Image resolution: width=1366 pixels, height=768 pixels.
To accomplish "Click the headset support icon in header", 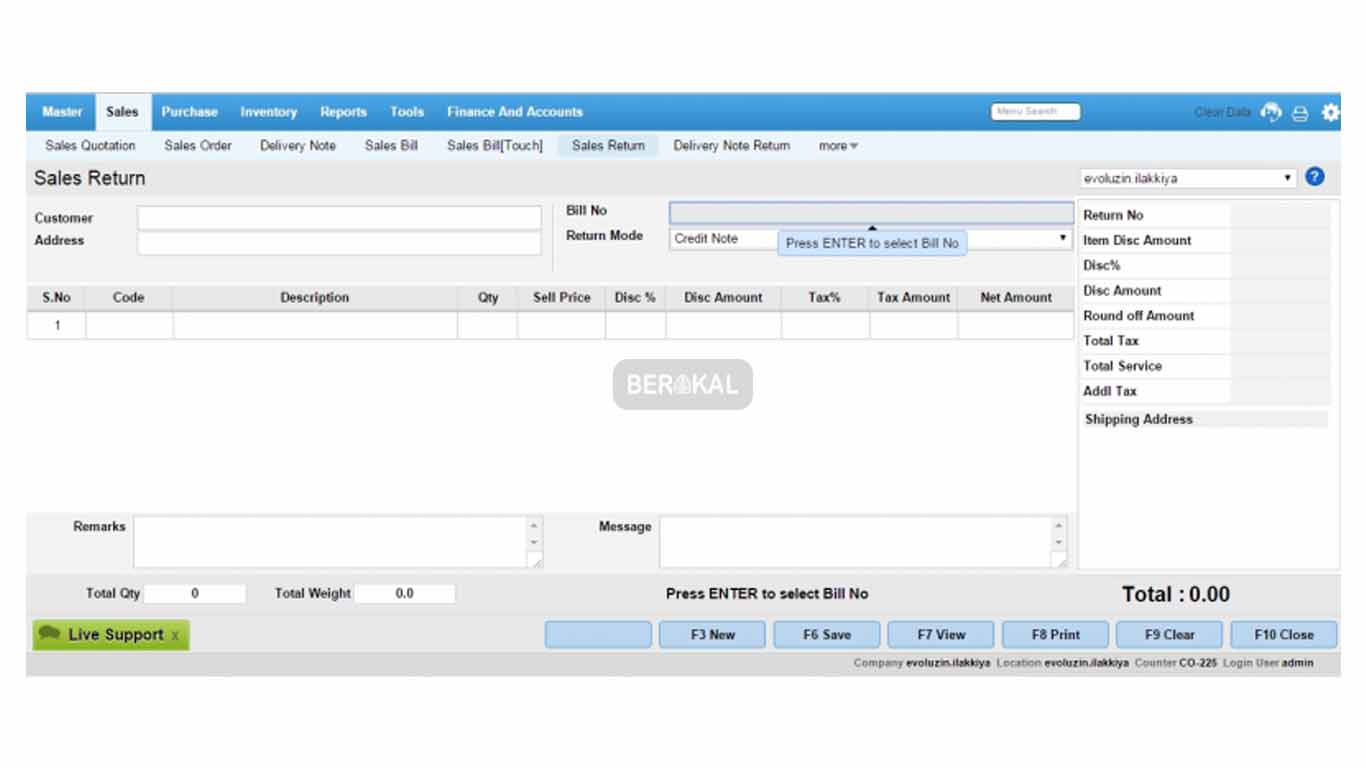I will [1271, 112].
